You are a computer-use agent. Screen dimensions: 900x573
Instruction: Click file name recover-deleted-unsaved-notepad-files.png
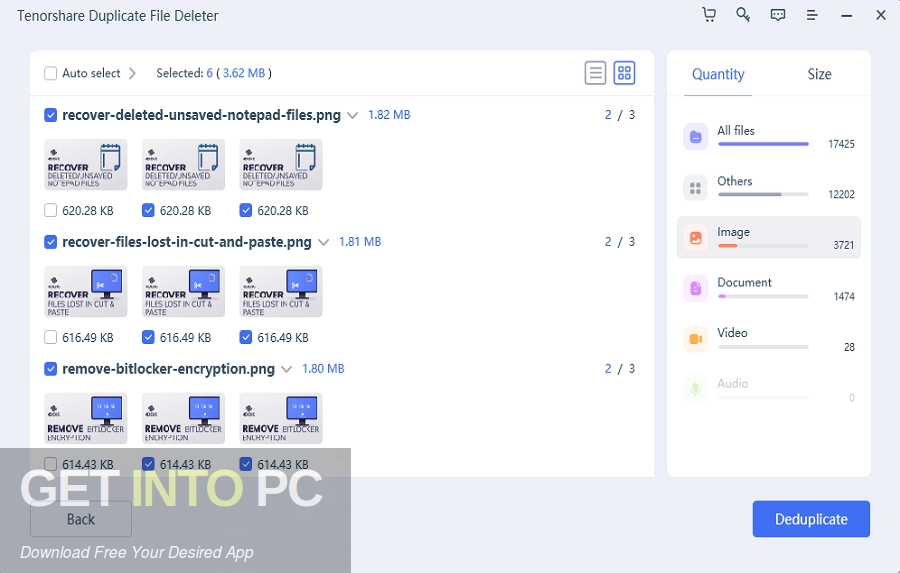[201, 115]
